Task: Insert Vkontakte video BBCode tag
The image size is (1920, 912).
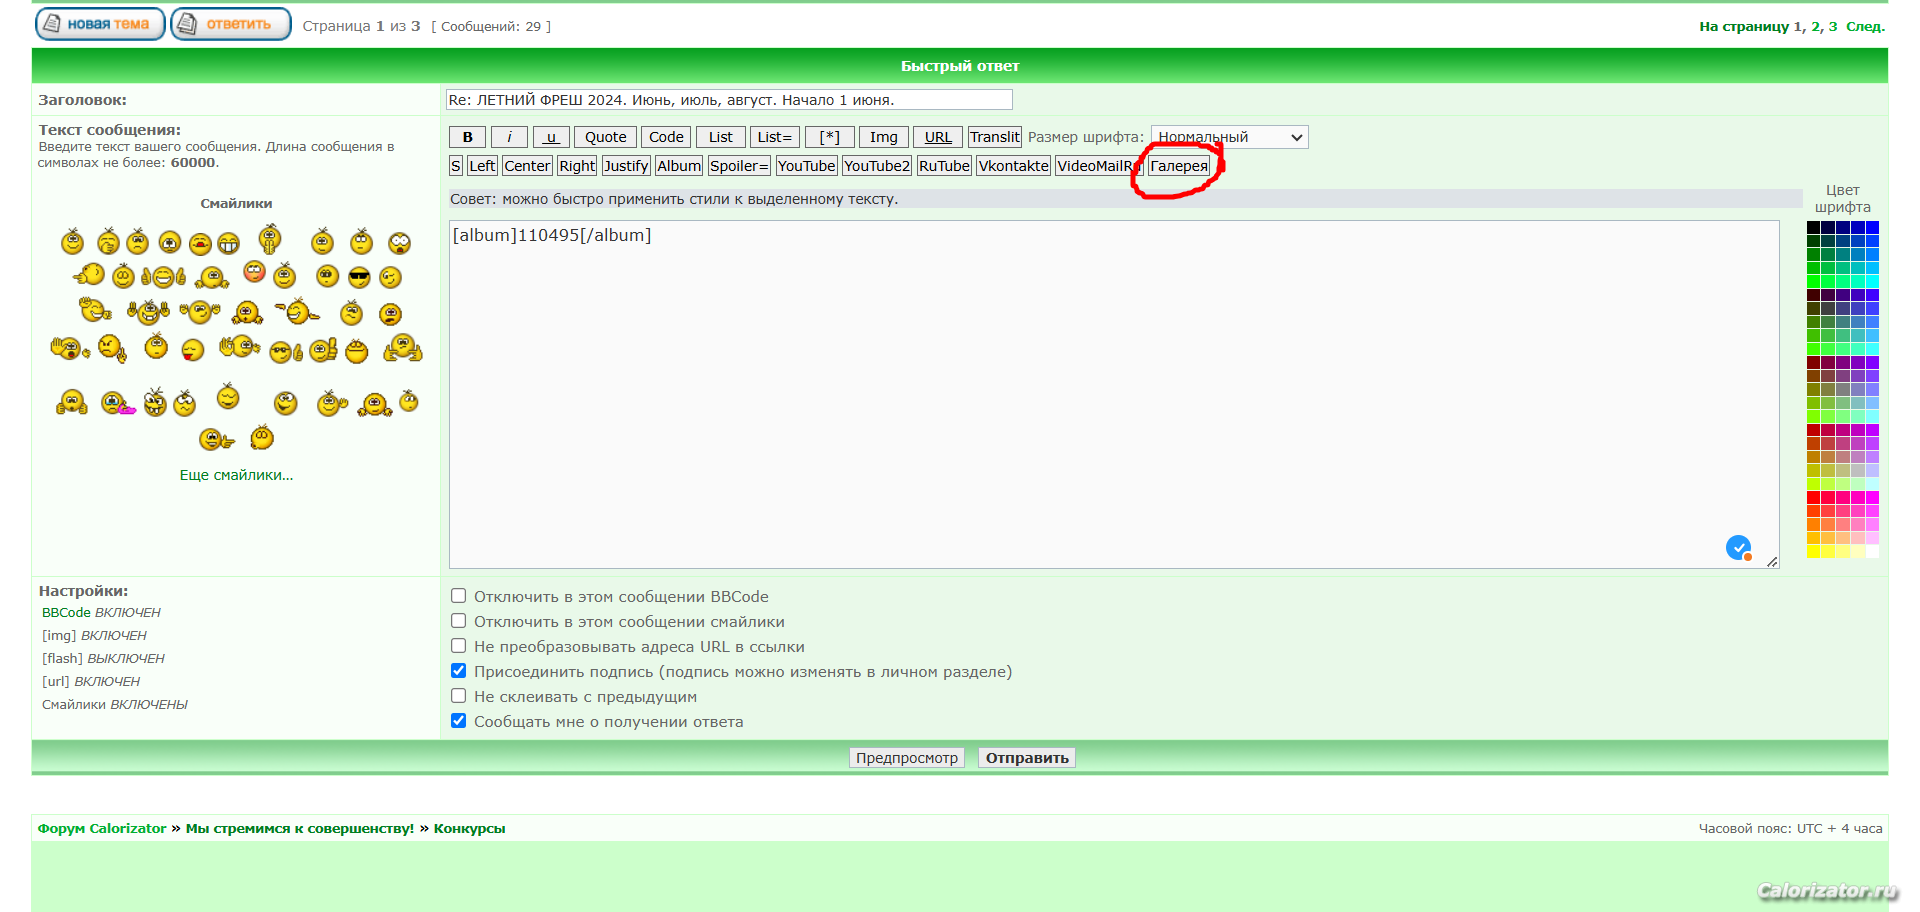Action: pyautogui.click(x=1014, y=166)
